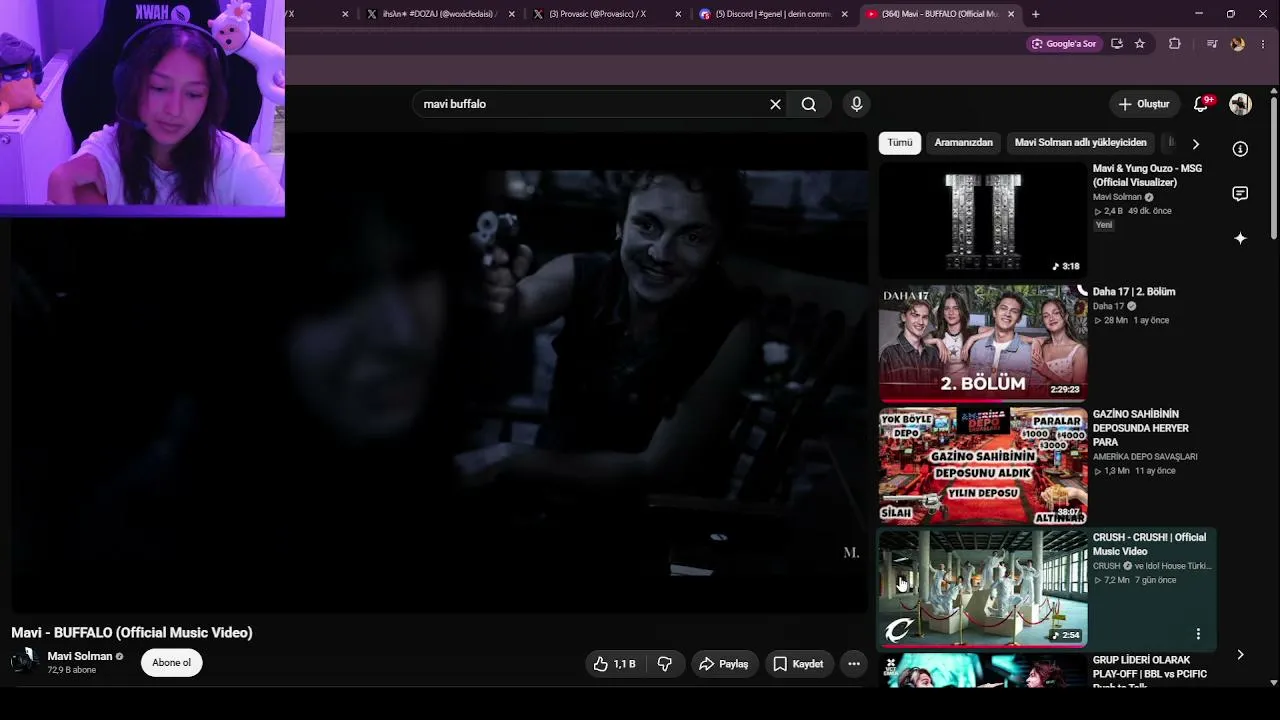Viewport: 1280px width, 720px height.
Task: Subscribe with the Abone ol button
Action: 171,663
